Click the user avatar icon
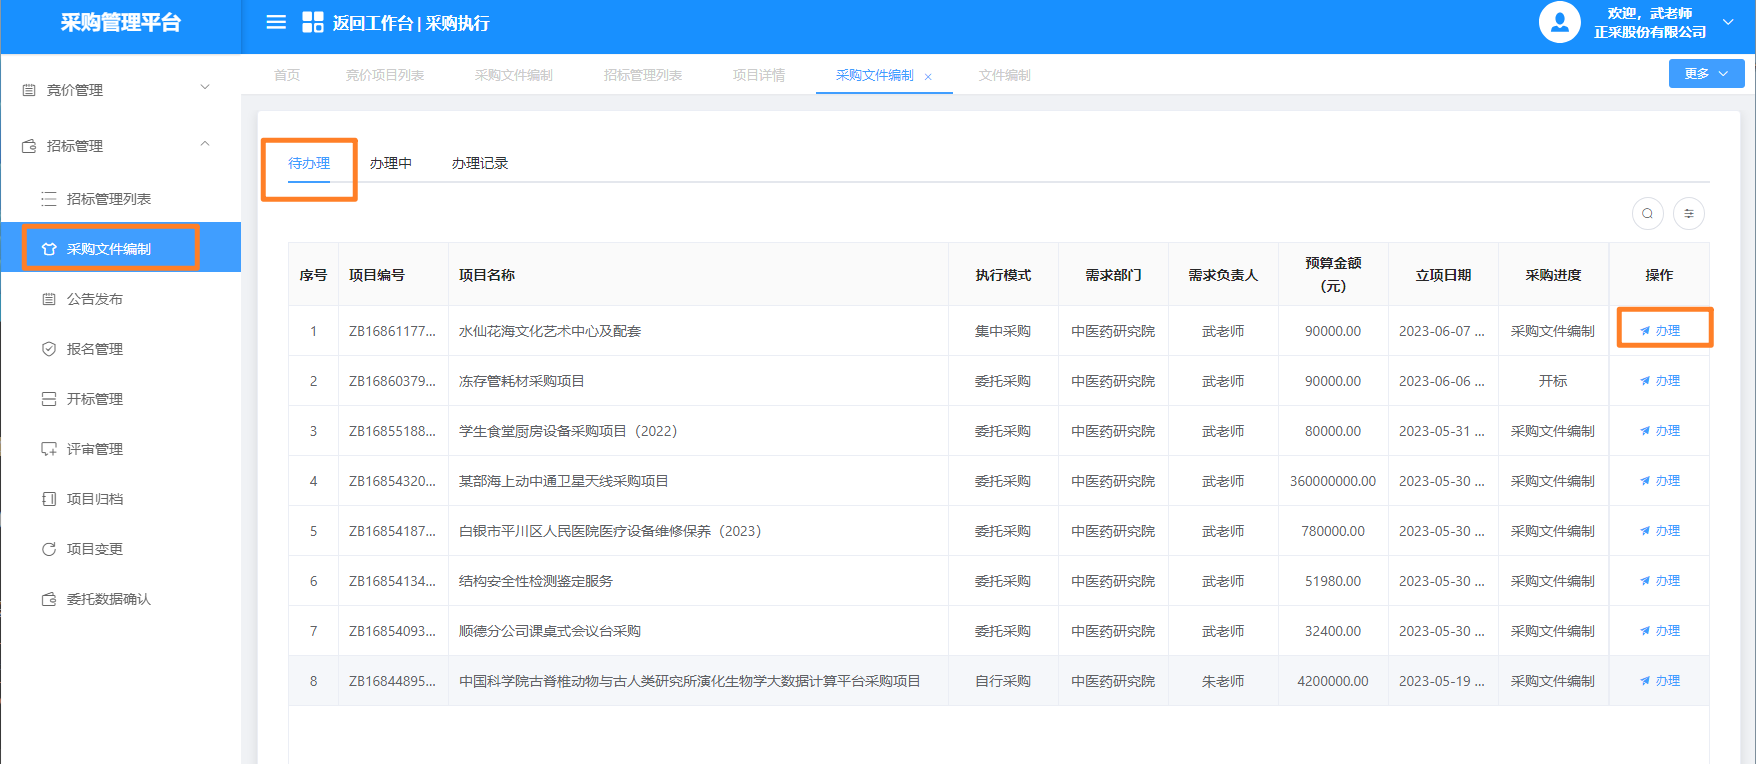1756x764 pixels. tap(1559, 22)
